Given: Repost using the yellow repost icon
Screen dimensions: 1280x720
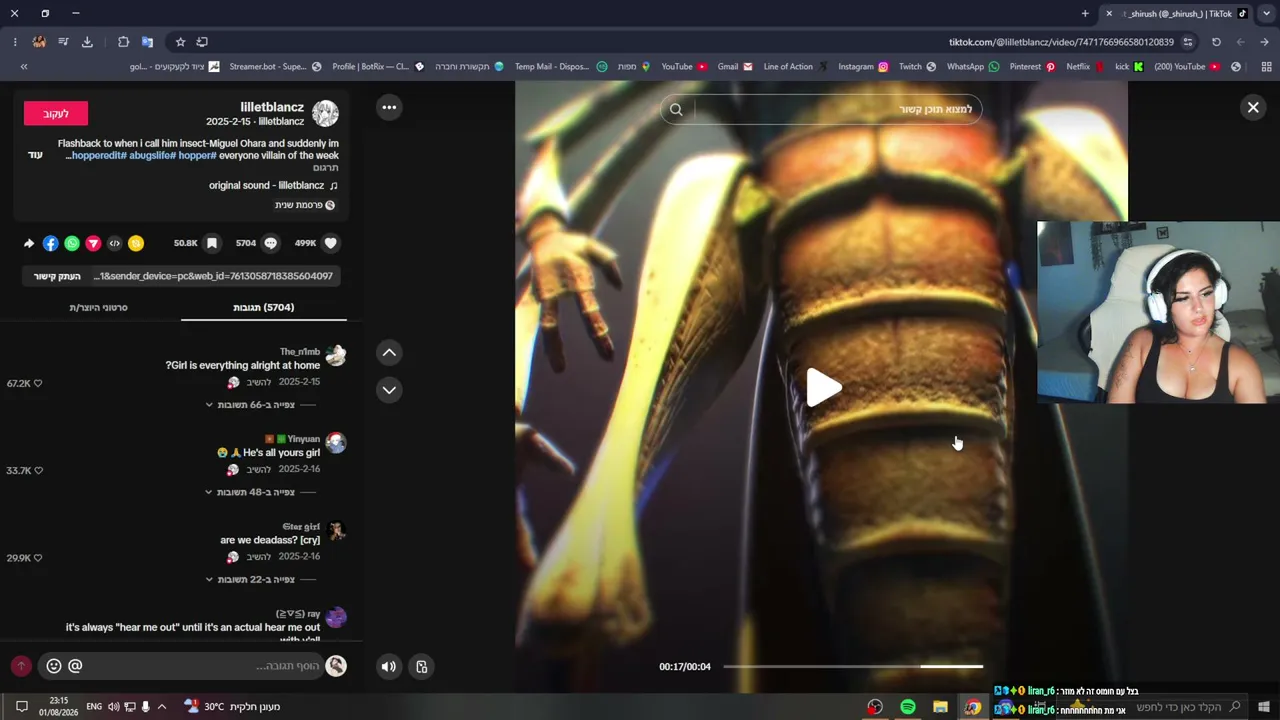Looking at the screenshot, I should [136, 243].
